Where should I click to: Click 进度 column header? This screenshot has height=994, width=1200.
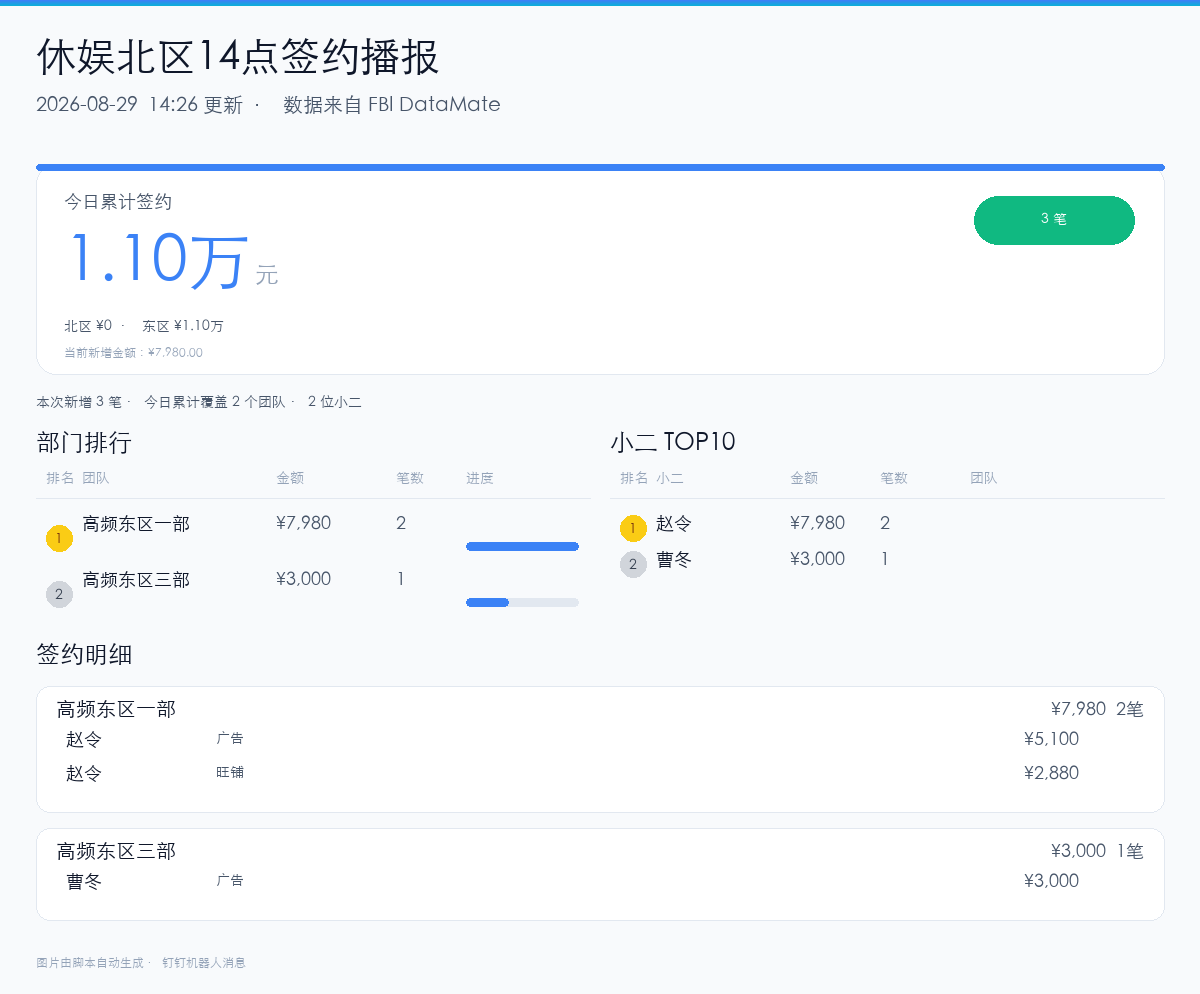pos(480,478)
